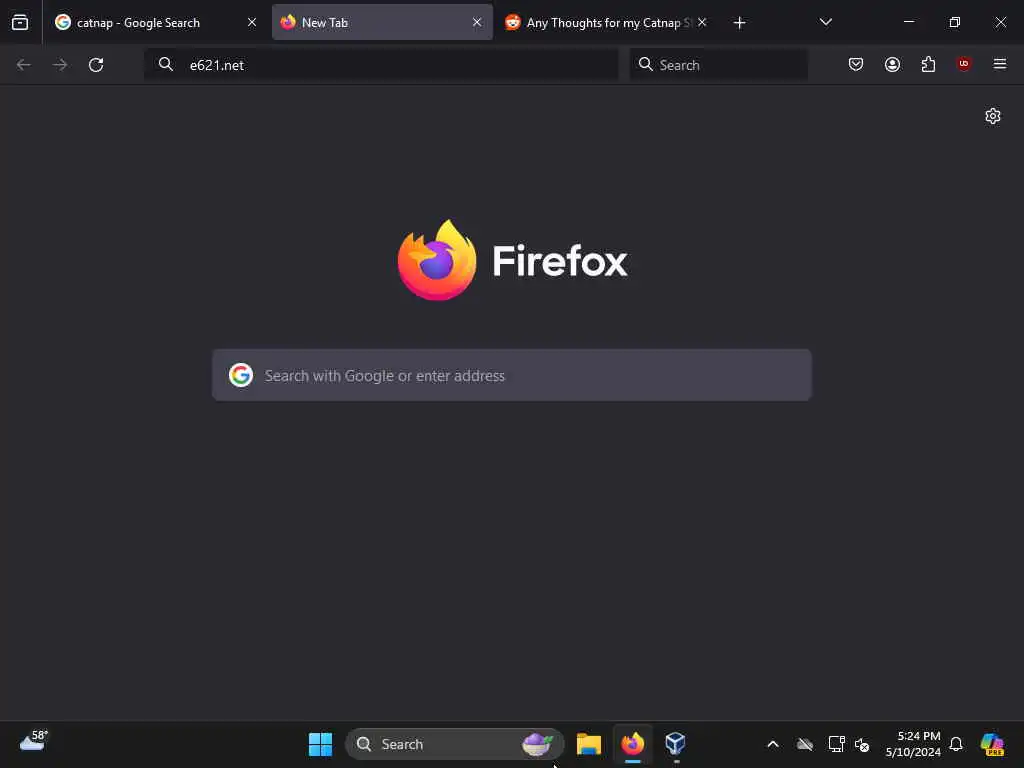
Task: Select the New Tab tab
Action: (x=382, y=22)
